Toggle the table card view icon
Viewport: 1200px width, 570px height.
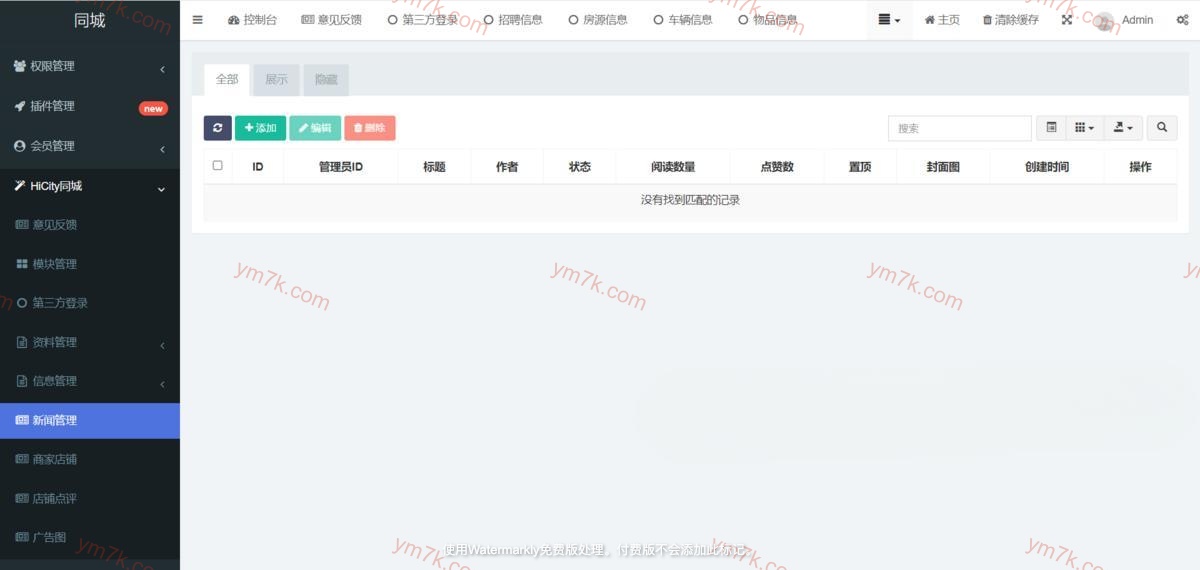[x=1051, y=128]
